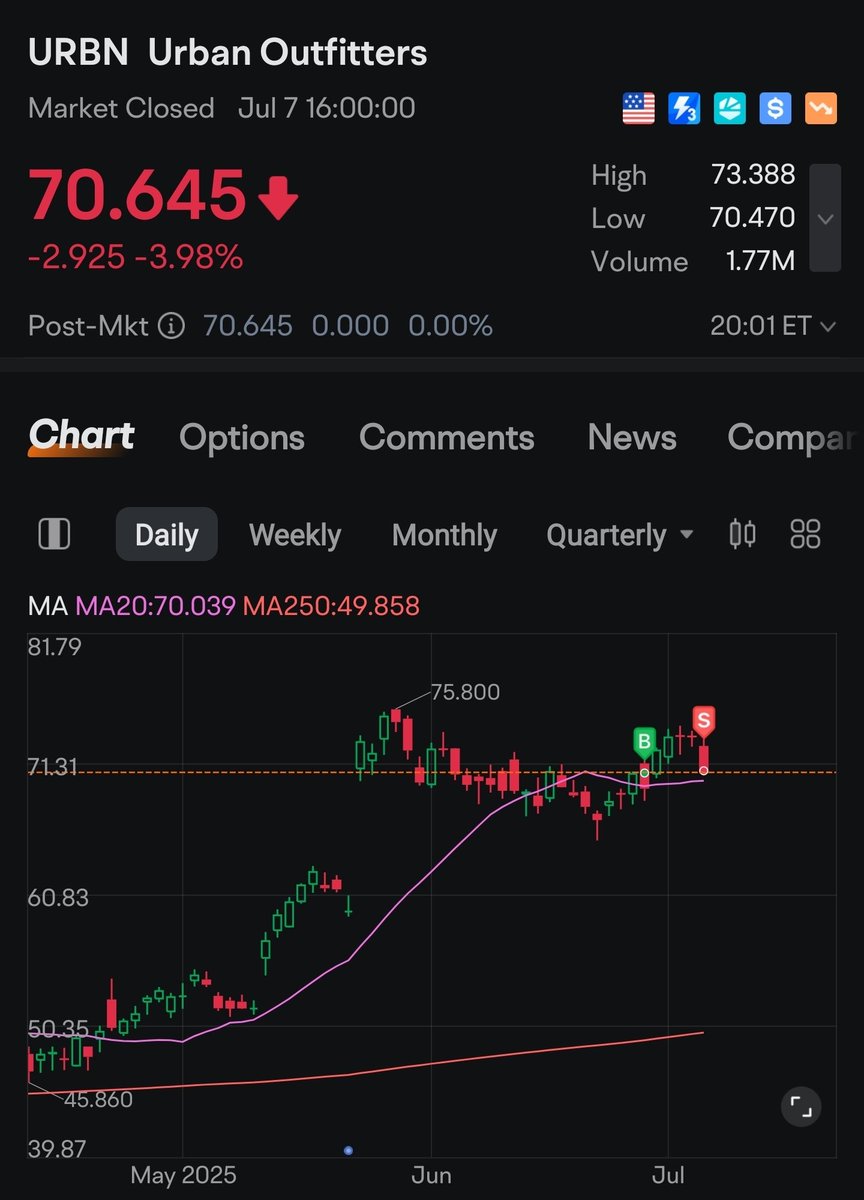Select the Monthly timeframe
Image resolution: width=864 pixels, height=1200 pixels.
[444, 535]
